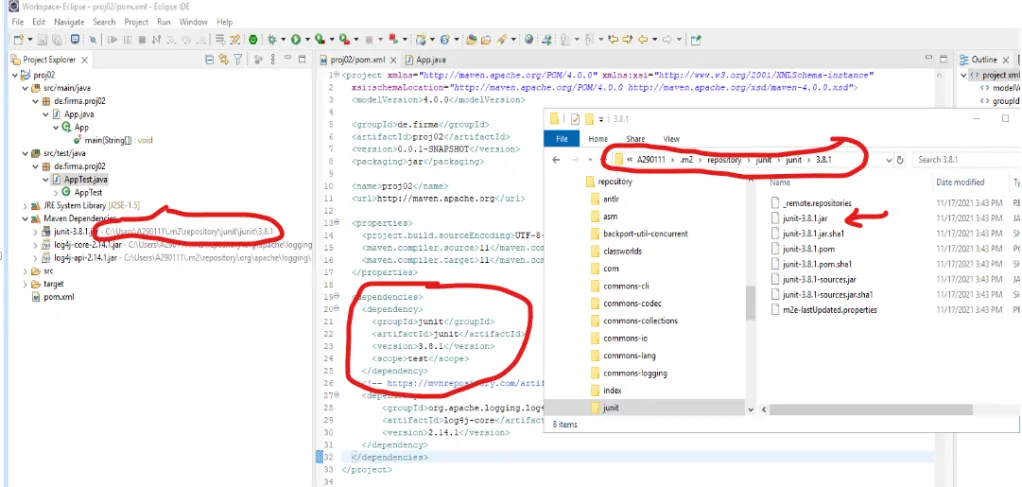Expand the log4j-core-2.14.1.jar entry
Image resolution: width=1022 pixels, height=487 pixels.
tap(35, 245)
